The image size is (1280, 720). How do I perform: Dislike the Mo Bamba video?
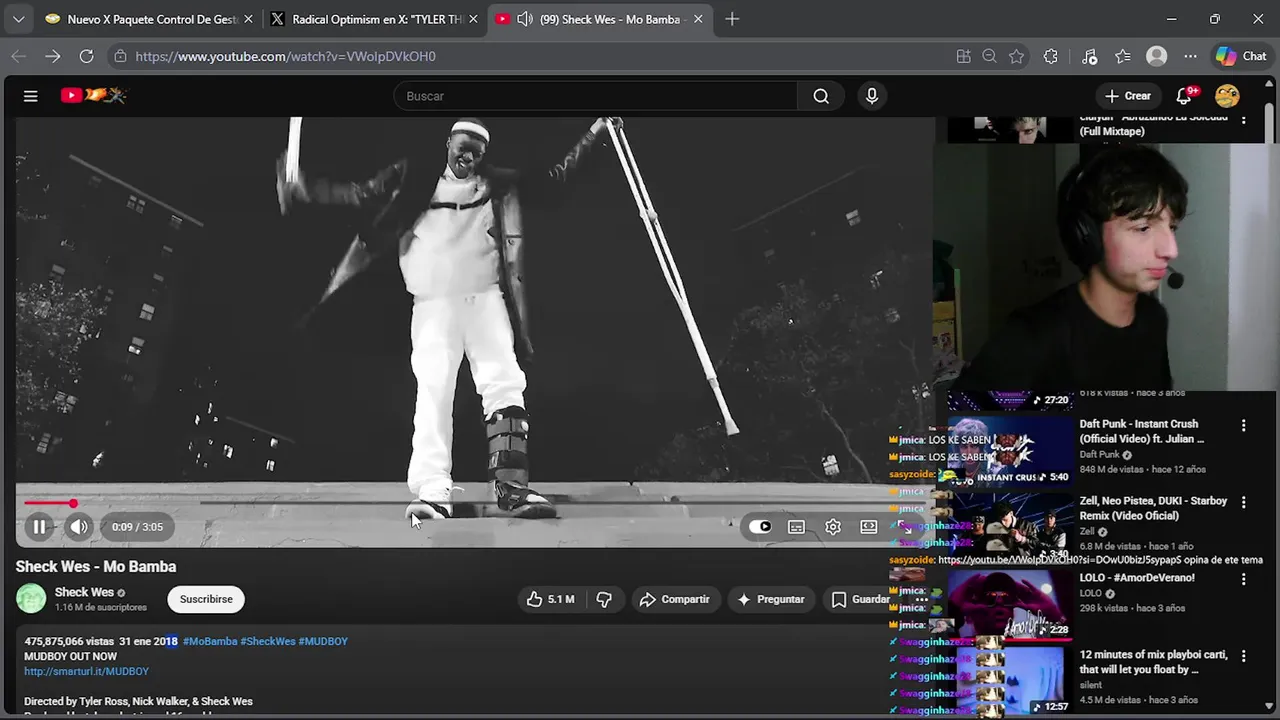click(x=604, y=599)
